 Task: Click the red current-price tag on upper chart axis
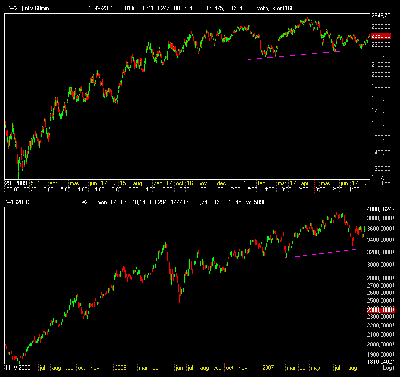point(381,36)
